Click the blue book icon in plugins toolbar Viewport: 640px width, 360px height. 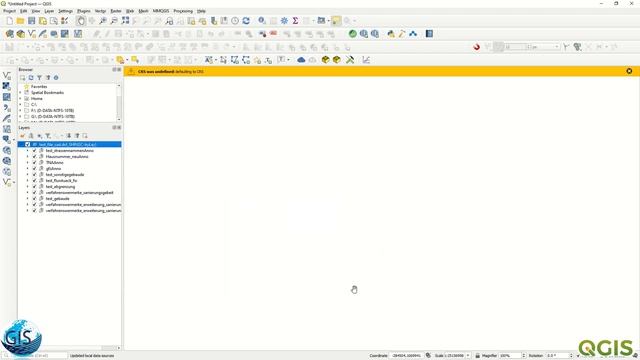pyautogui.click(x=429, y=34)
